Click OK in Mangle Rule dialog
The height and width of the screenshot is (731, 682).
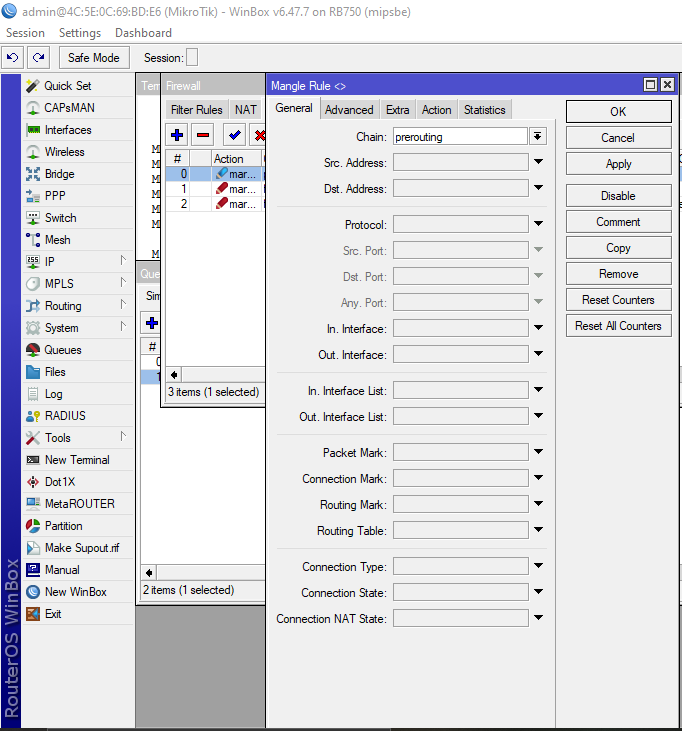619,112
